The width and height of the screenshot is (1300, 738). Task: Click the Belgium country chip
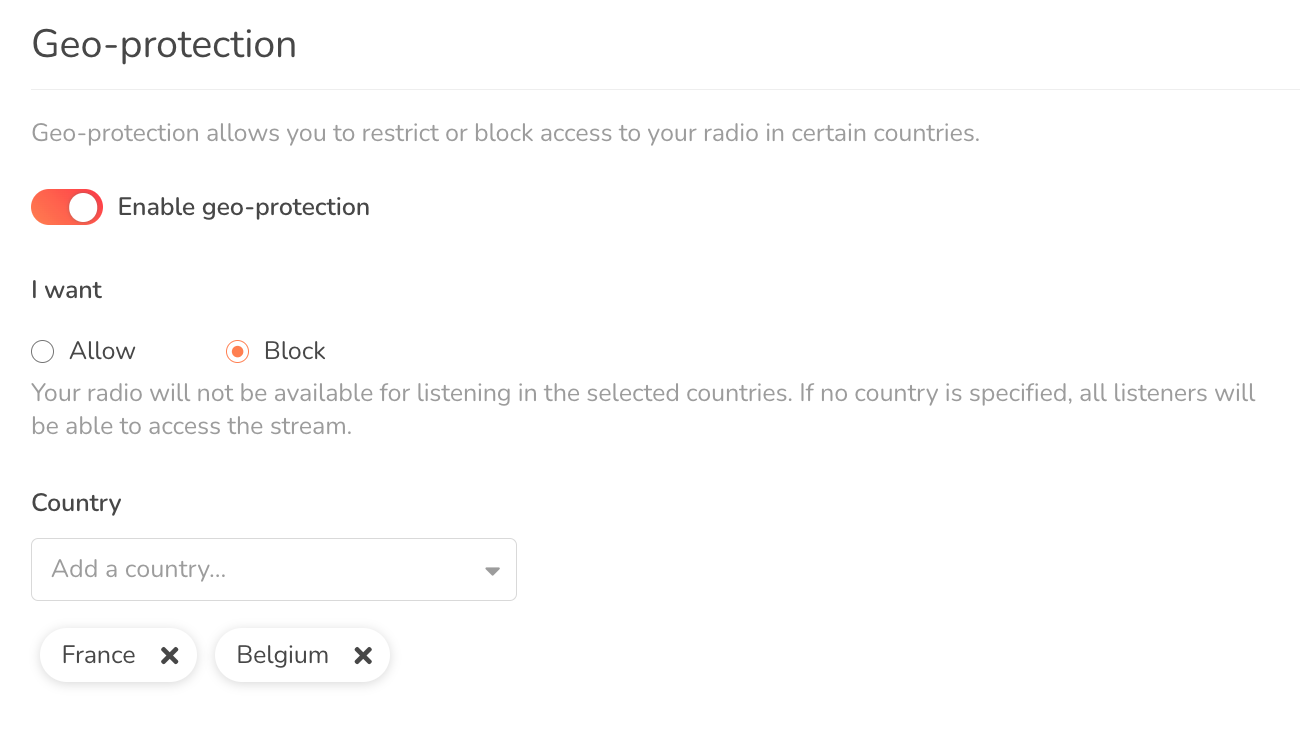click(302, 655)
